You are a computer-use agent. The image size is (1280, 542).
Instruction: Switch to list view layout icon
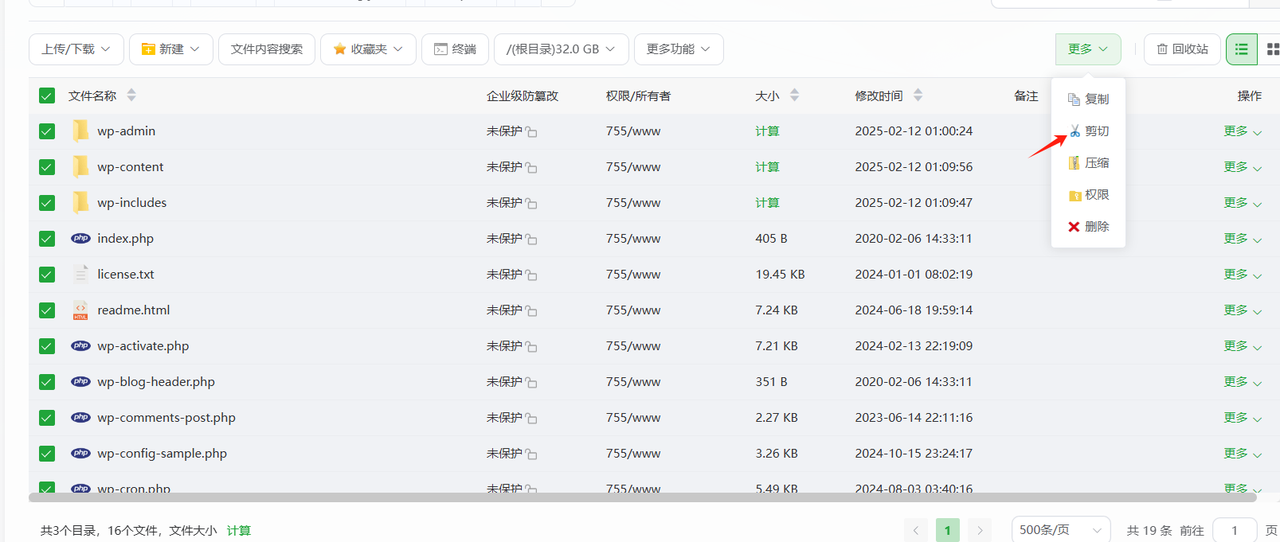pyautogui.click(x=1242, y=49)
